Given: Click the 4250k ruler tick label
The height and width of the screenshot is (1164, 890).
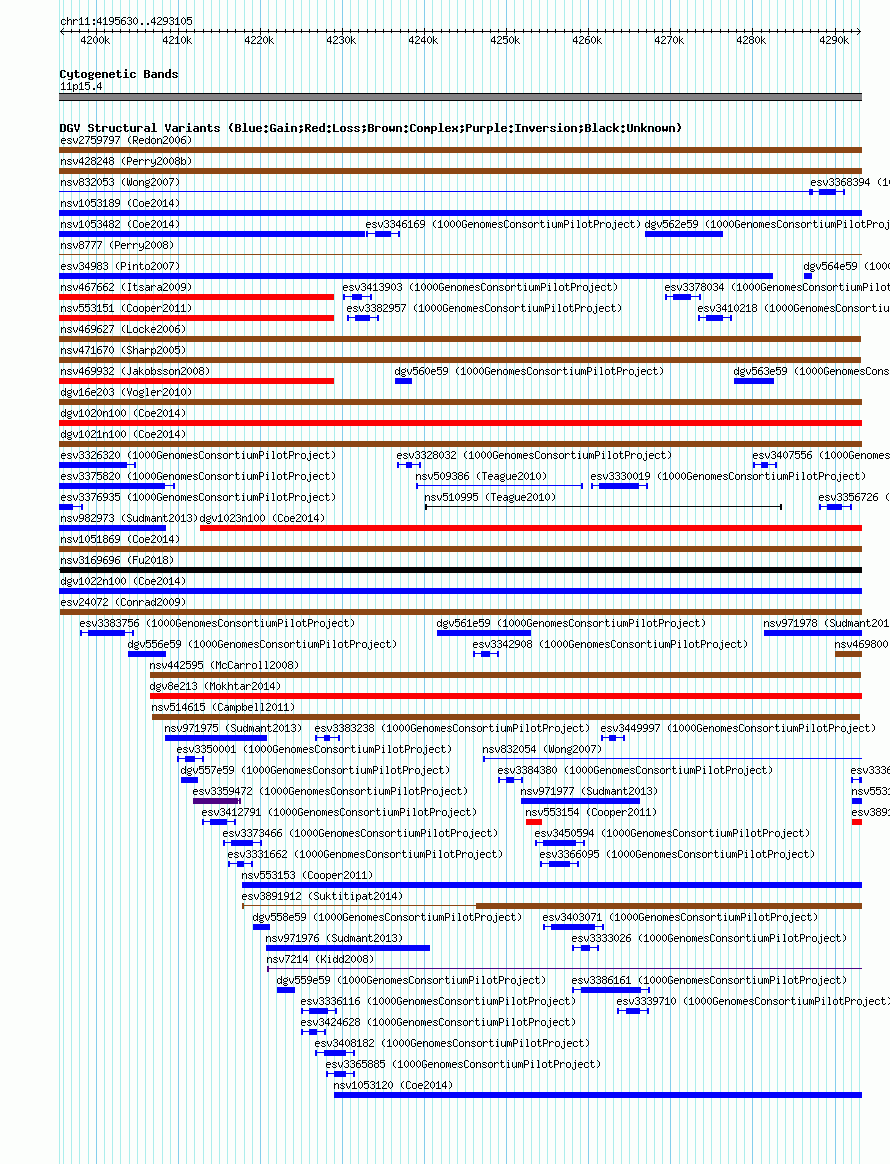Looking at the screenshot, I should click(505, 40).
